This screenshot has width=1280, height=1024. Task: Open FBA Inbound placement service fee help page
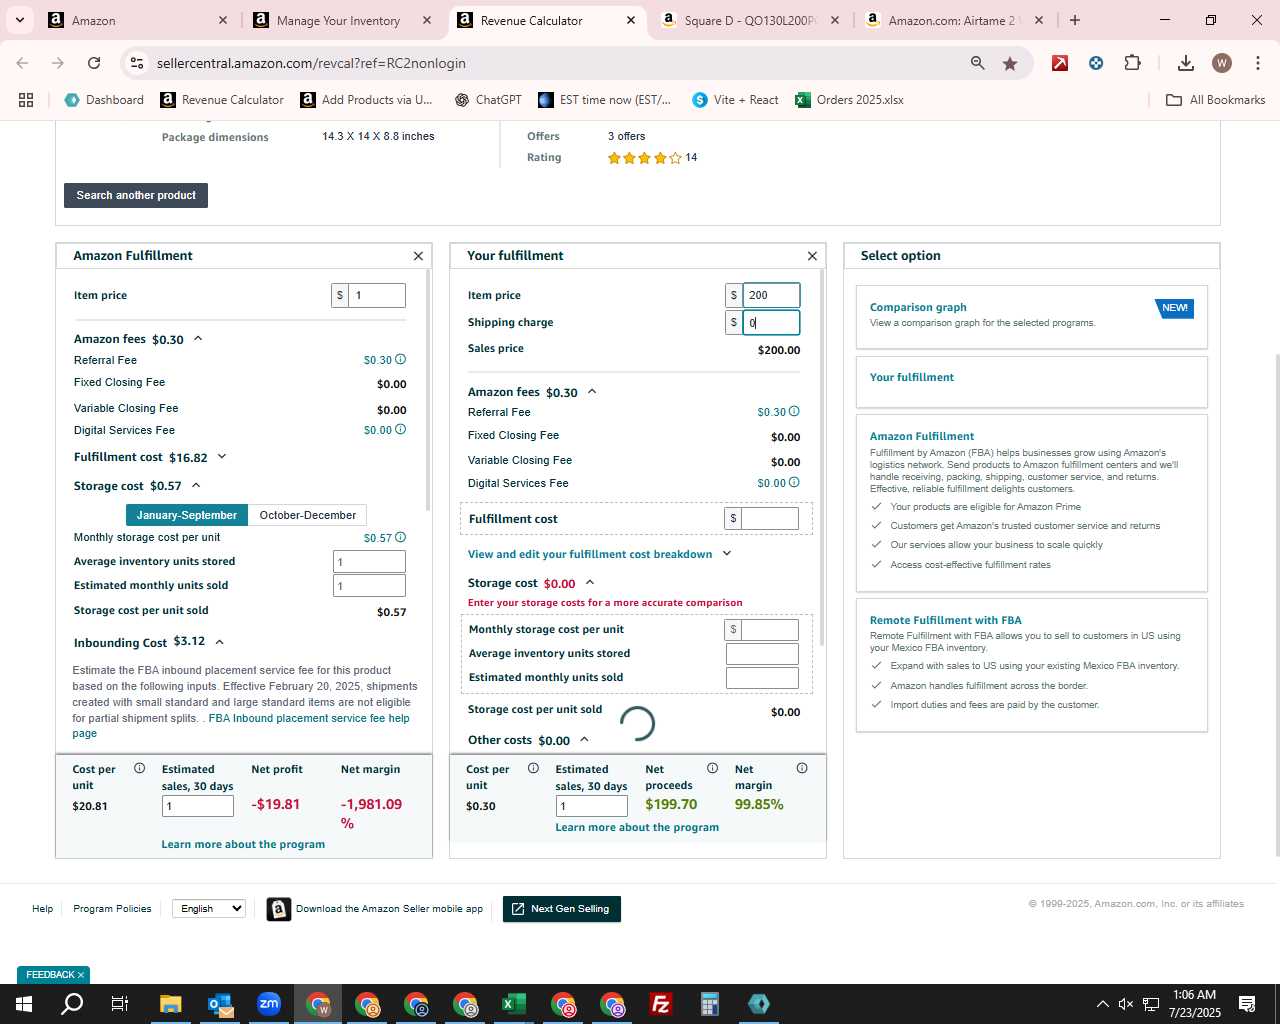241,726
